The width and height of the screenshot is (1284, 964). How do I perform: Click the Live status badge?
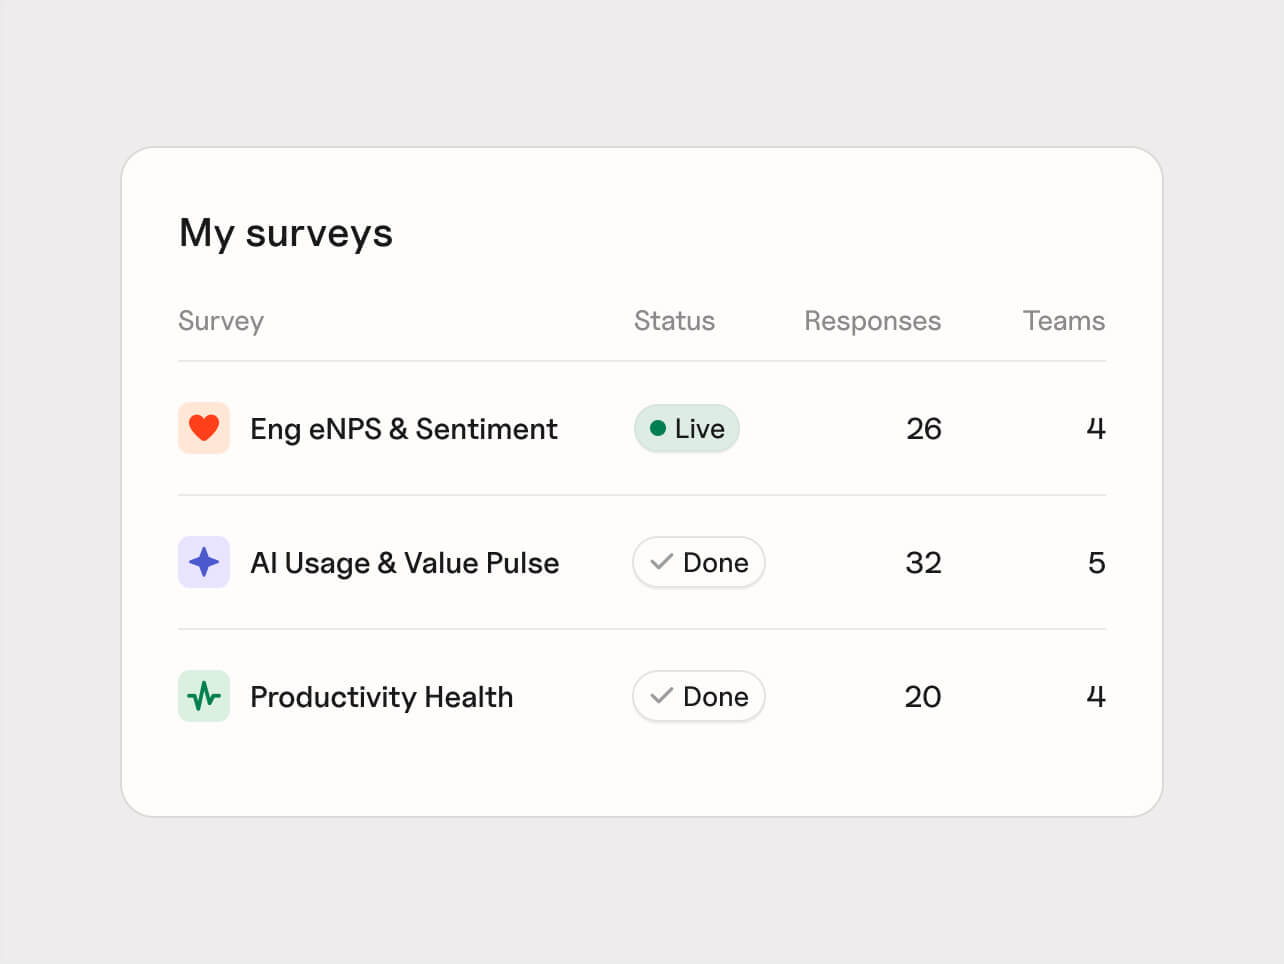tap(687, 428)
